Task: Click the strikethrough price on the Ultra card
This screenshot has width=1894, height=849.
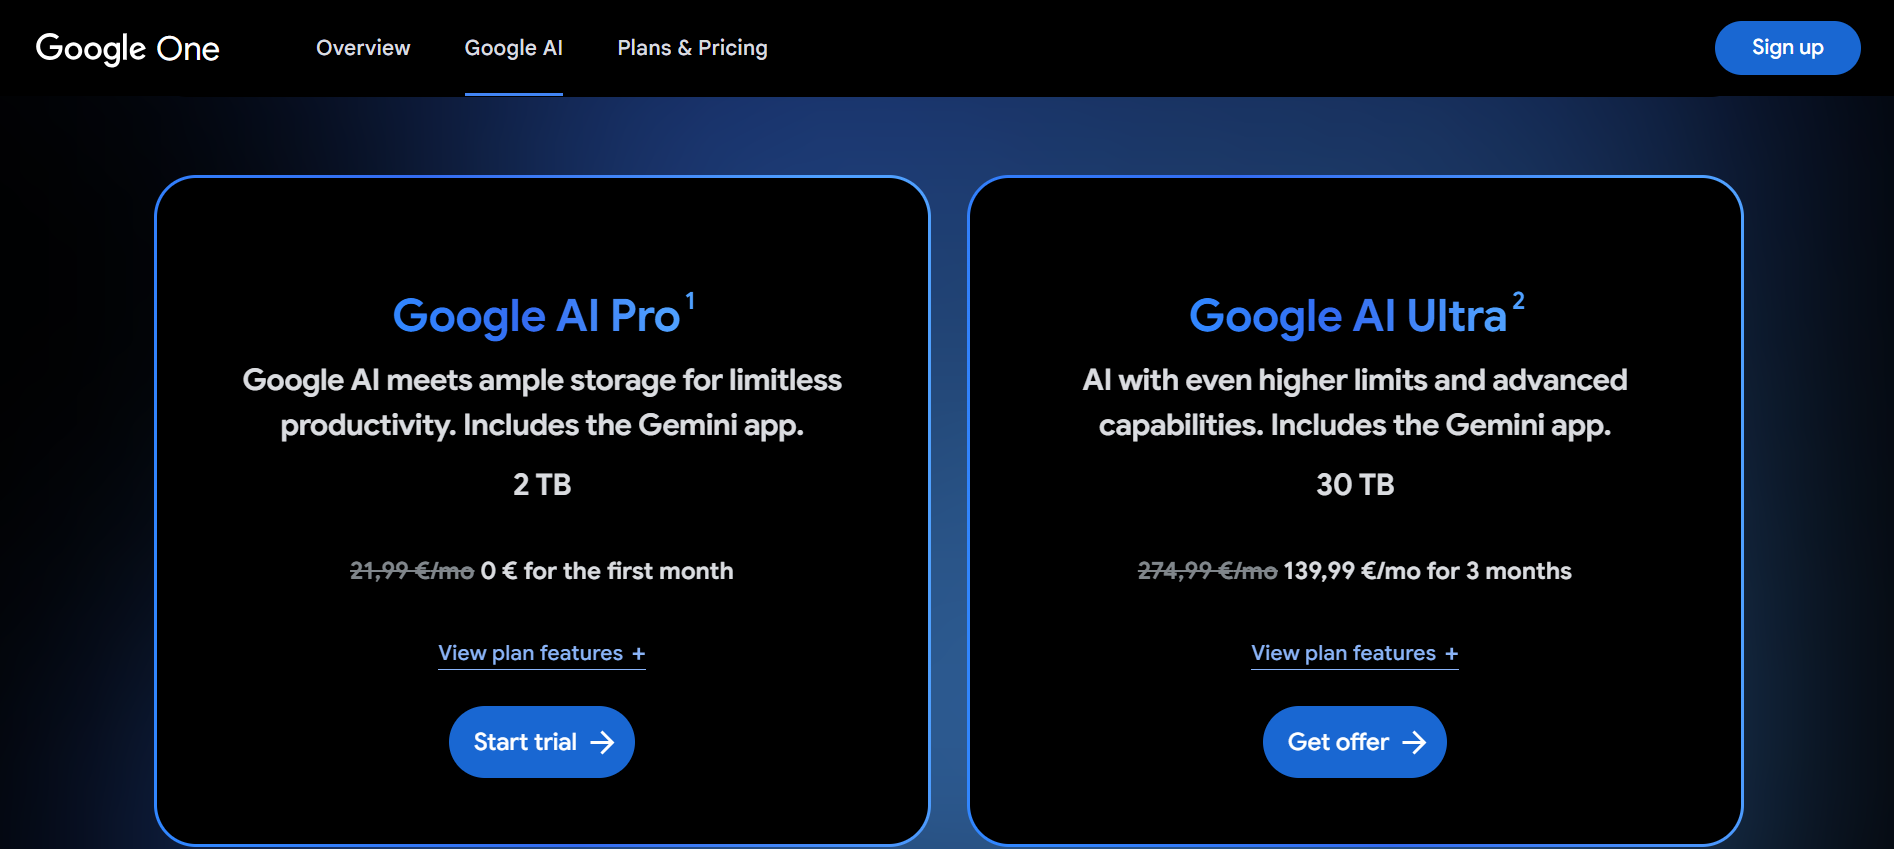Action: [1206, 570]
